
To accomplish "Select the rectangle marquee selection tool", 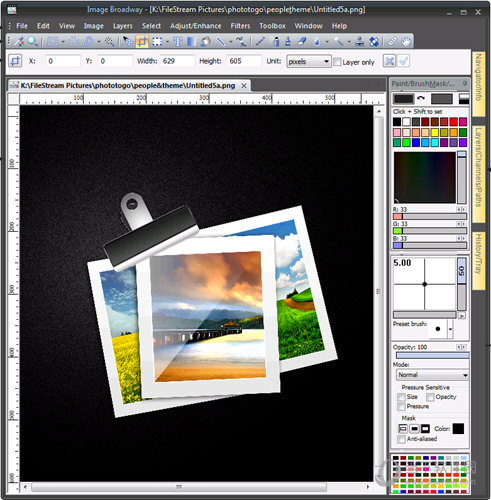I will click(x=53, y=42).
